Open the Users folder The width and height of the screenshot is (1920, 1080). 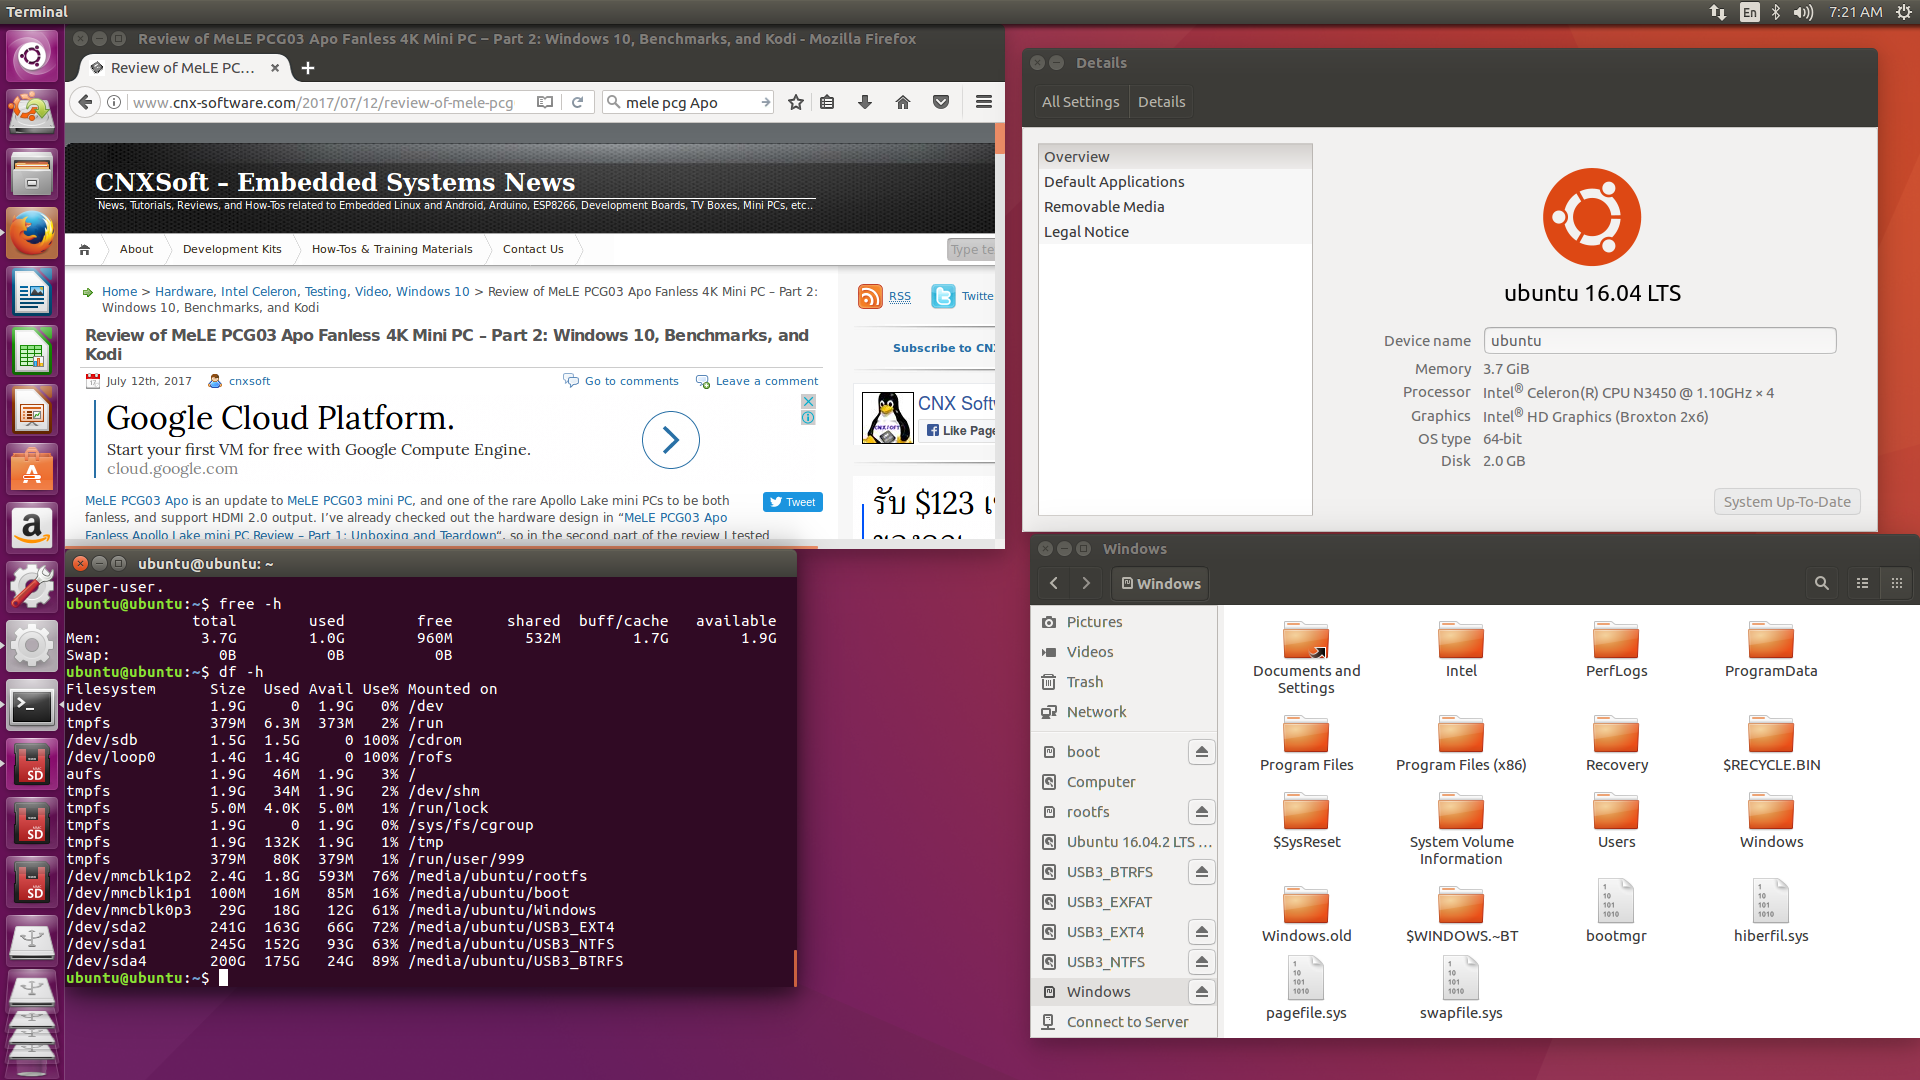pyautogui.click(x=1616, y=822)
